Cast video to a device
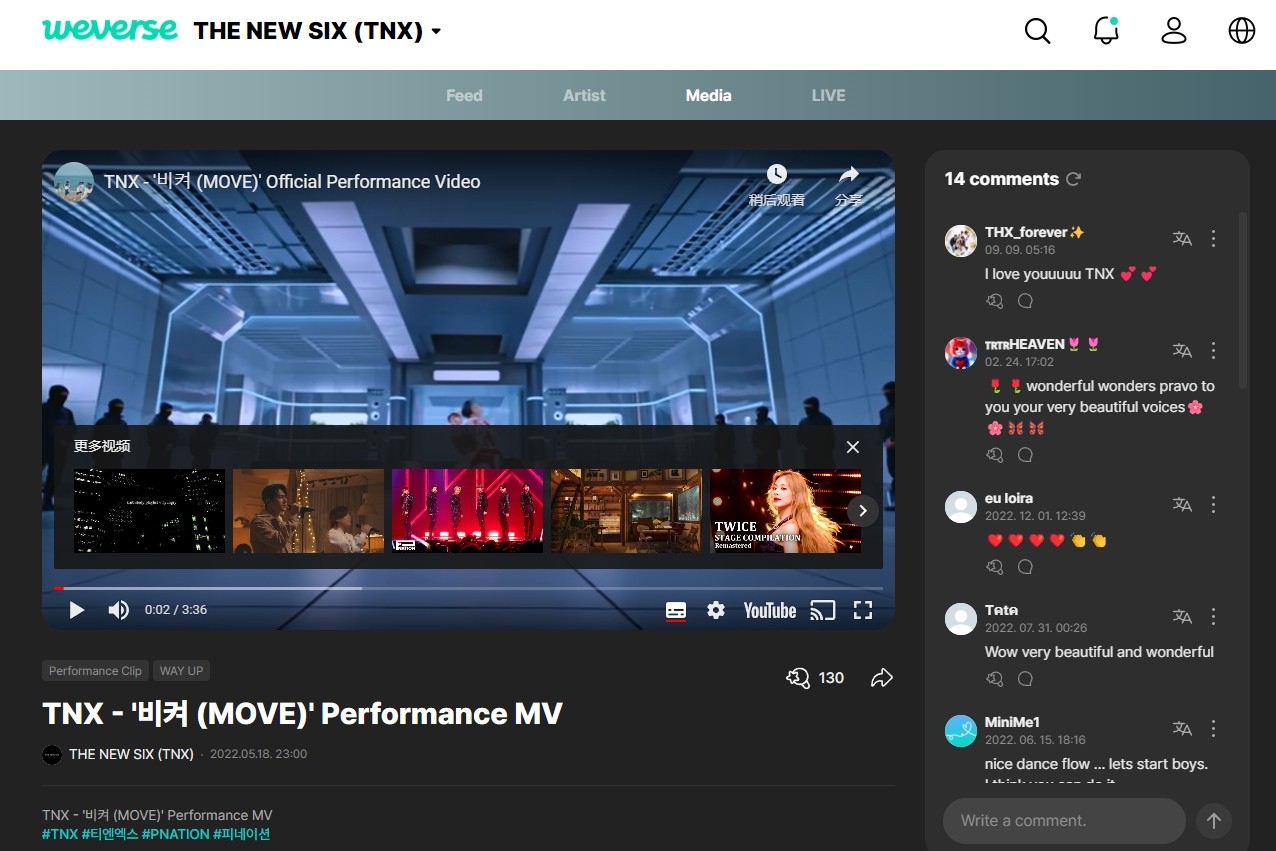The height and width of the screenshot is (851, 1276). [x=822, y=610]
